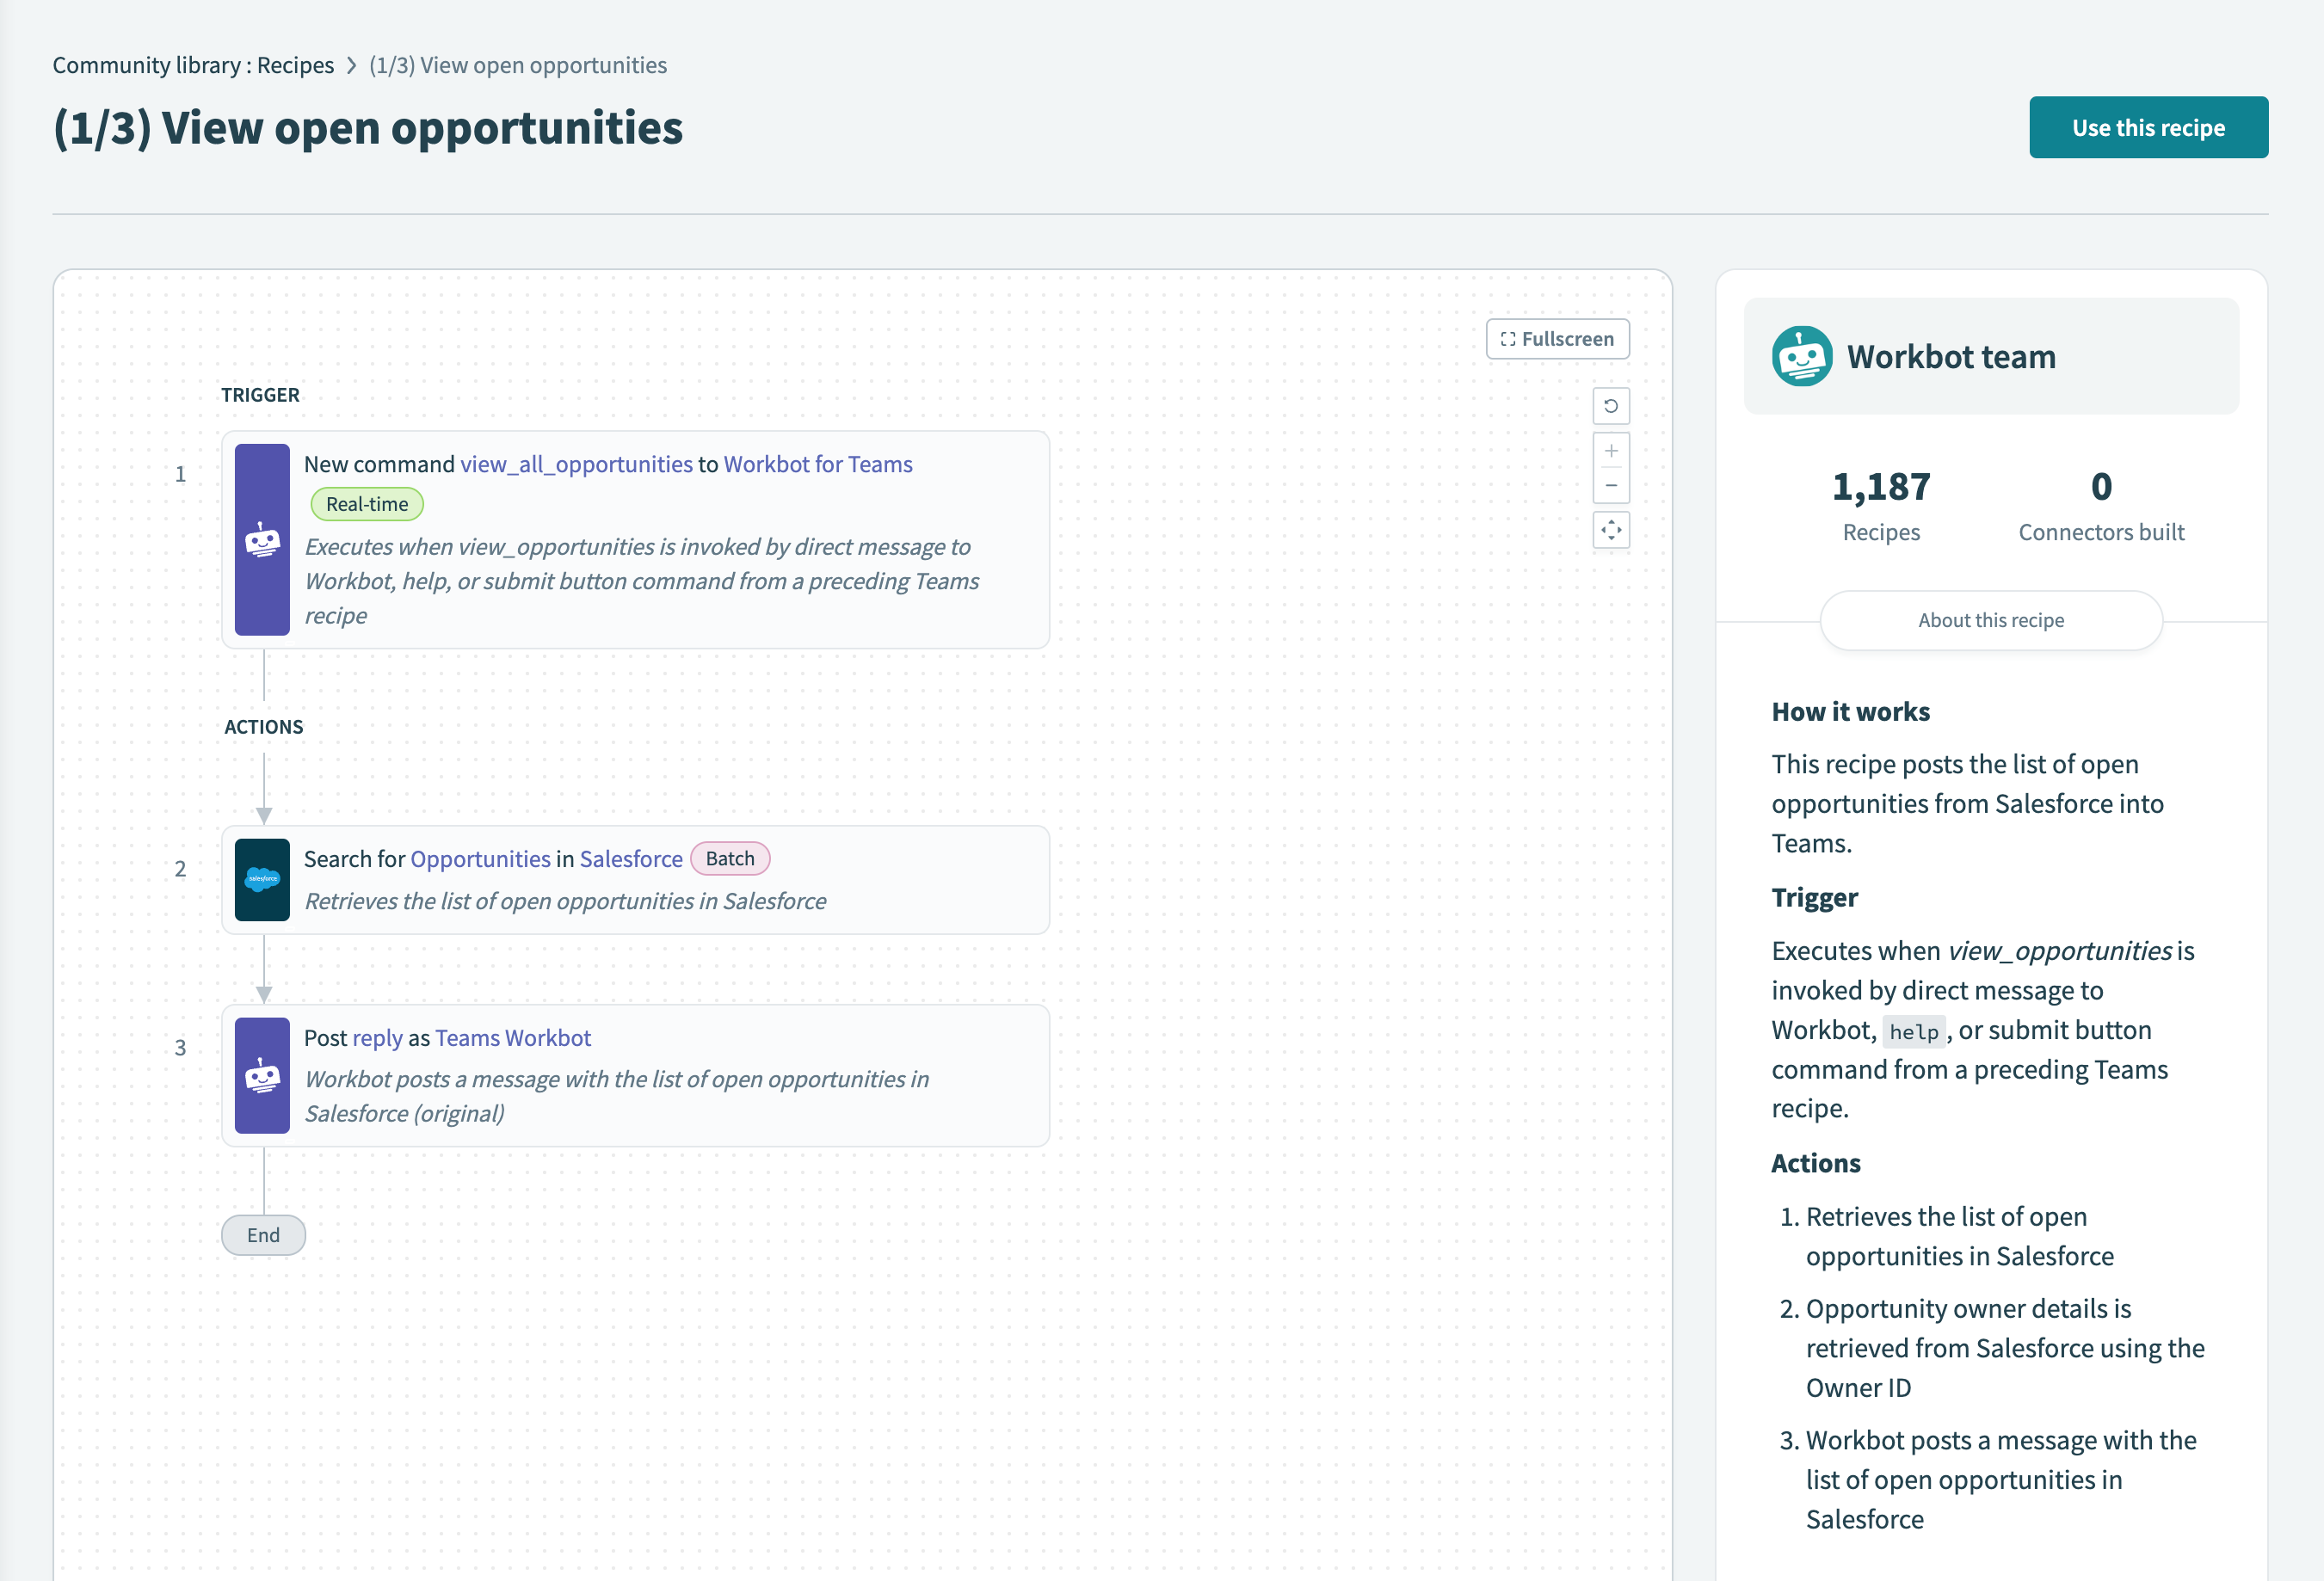This screenshot has height=1581, width=2324.
Task: Click the Salesforce icon on step 2
Action: pos(262,879)
